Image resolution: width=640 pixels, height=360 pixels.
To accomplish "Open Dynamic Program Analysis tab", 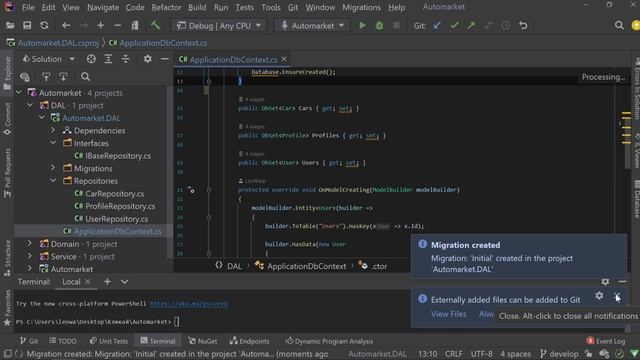I will (329, 341).
